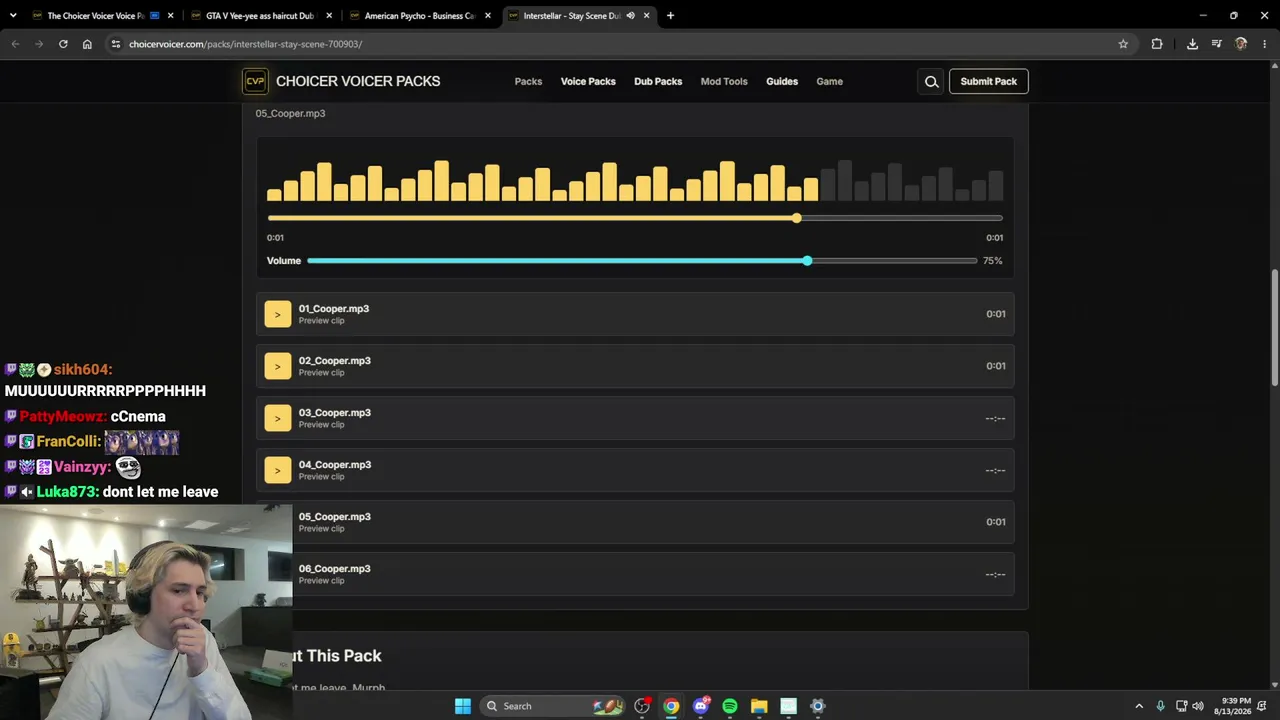Go forward with the browser arrow
The height and width of the screenshot is (720, 1280).
point(39,44)
